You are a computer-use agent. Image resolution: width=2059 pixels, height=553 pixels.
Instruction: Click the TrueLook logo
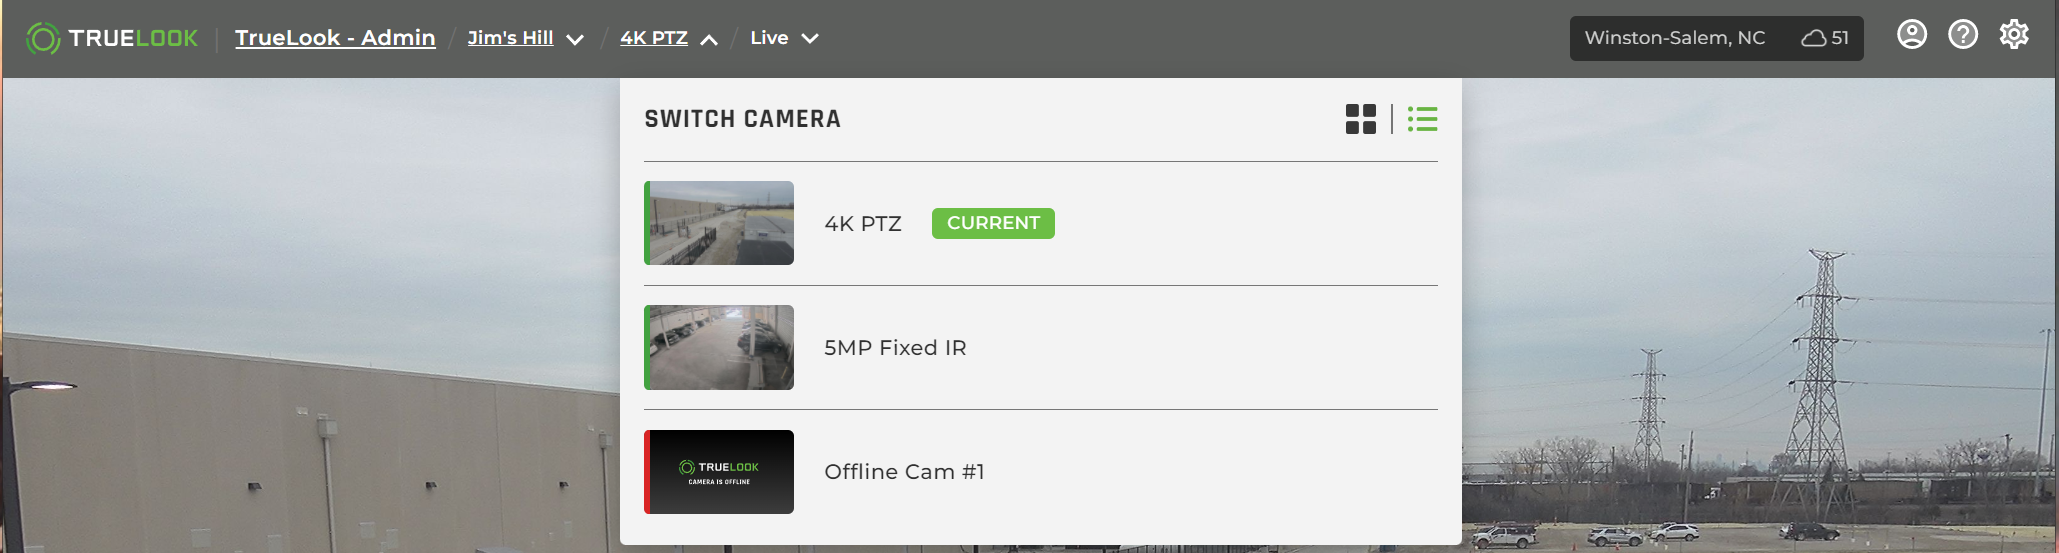click(112, 38)
